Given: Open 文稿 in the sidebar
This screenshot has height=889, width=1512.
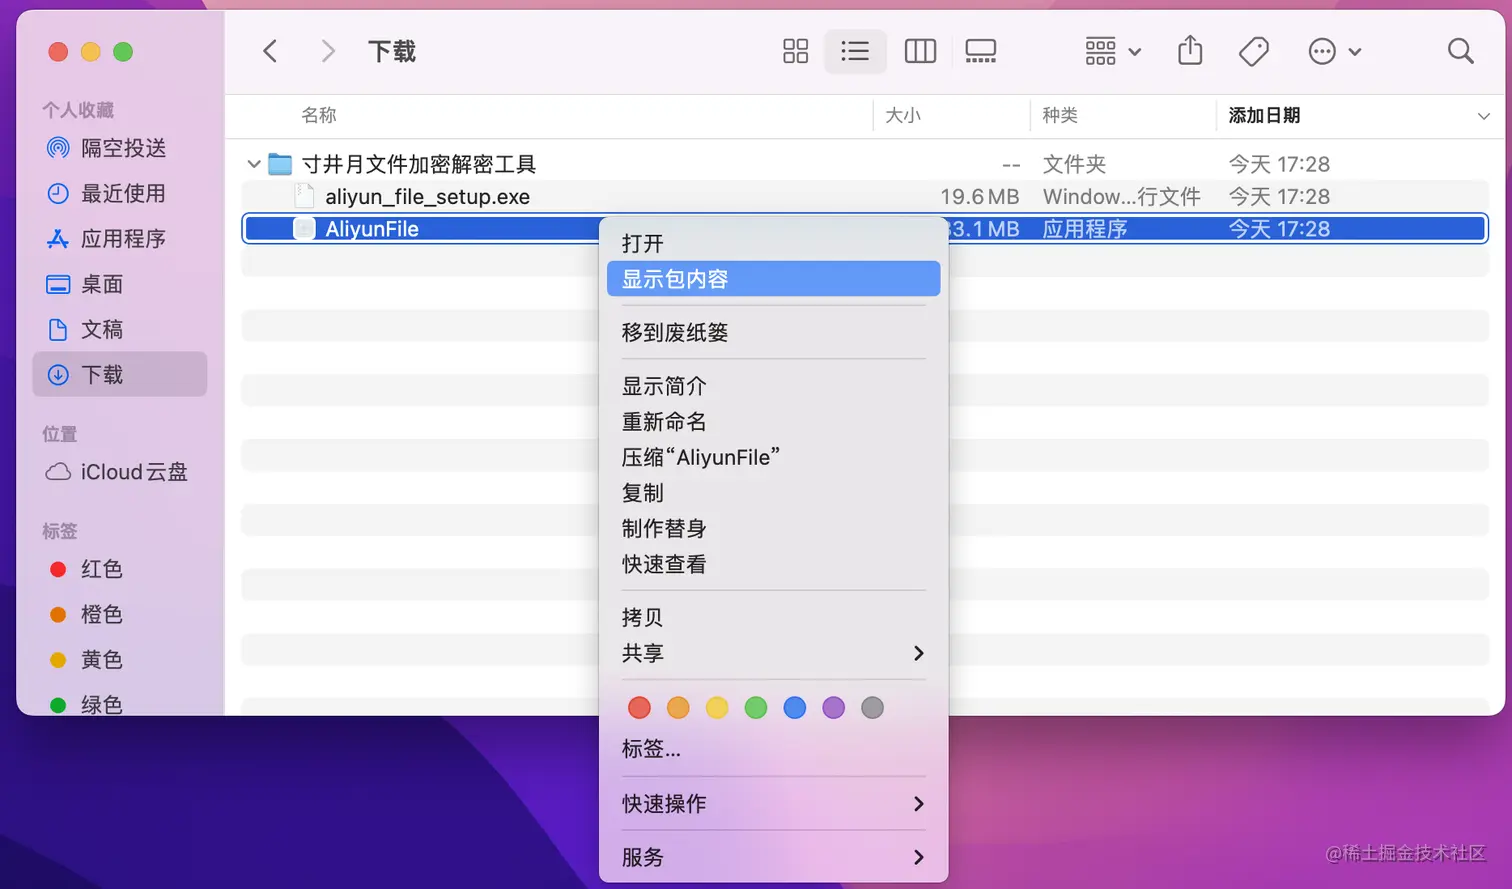Looking at the screenshot, I should pos(120,329).
